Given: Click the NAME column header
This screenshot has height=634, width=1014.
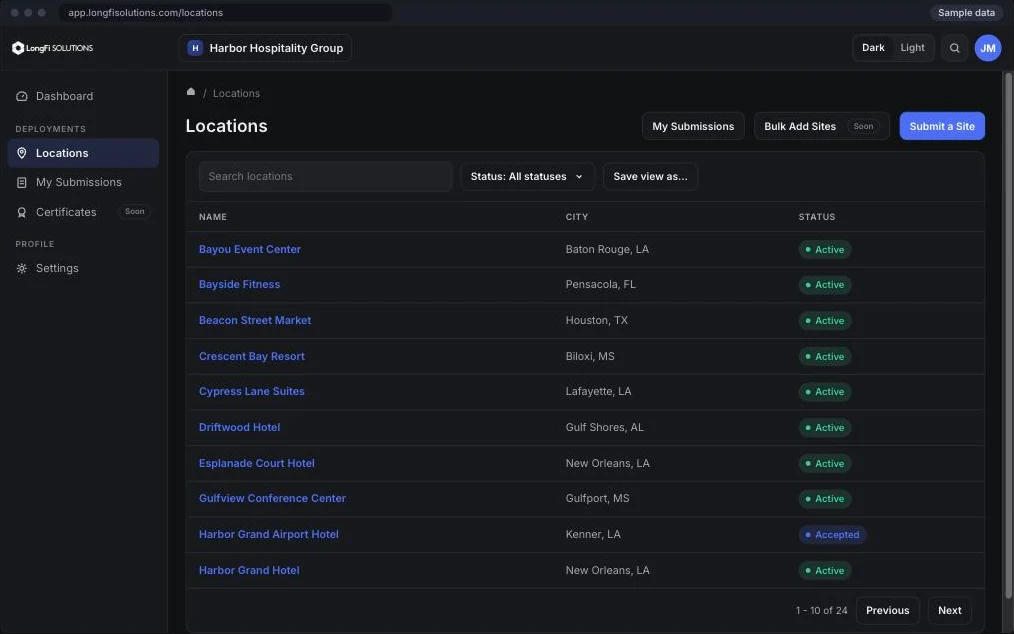Looking at the screenshot, I should (213, 217).
